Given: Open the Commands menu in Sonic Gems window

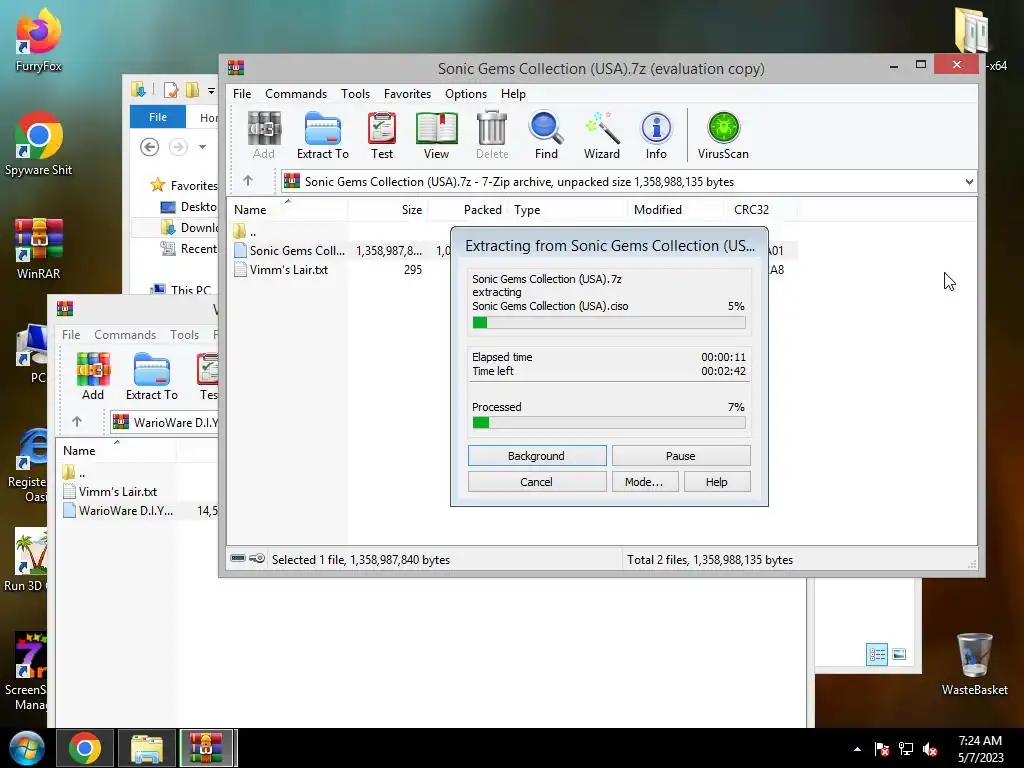Looking at the screenshot, I should 296,93.
